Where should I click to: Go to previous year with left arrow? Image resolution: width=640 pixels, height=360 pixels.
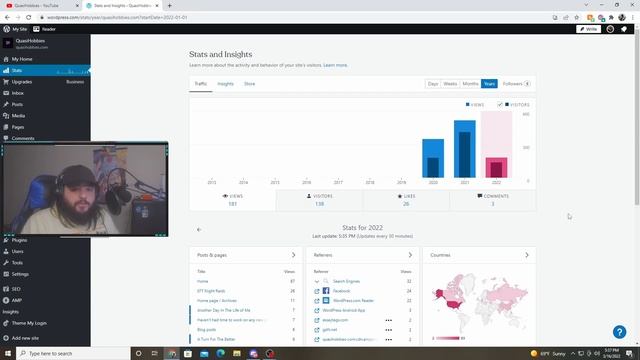click(199, 230)
